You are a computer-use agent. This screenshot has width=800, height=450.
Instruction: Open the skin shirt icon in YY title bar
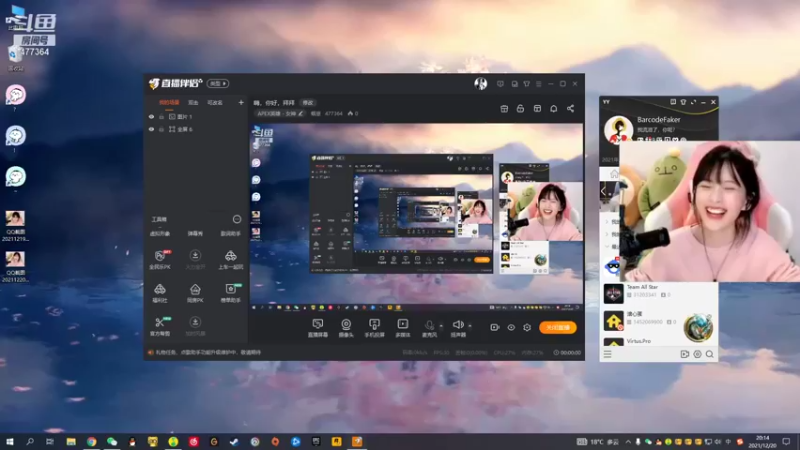click(x=683, y=102)
